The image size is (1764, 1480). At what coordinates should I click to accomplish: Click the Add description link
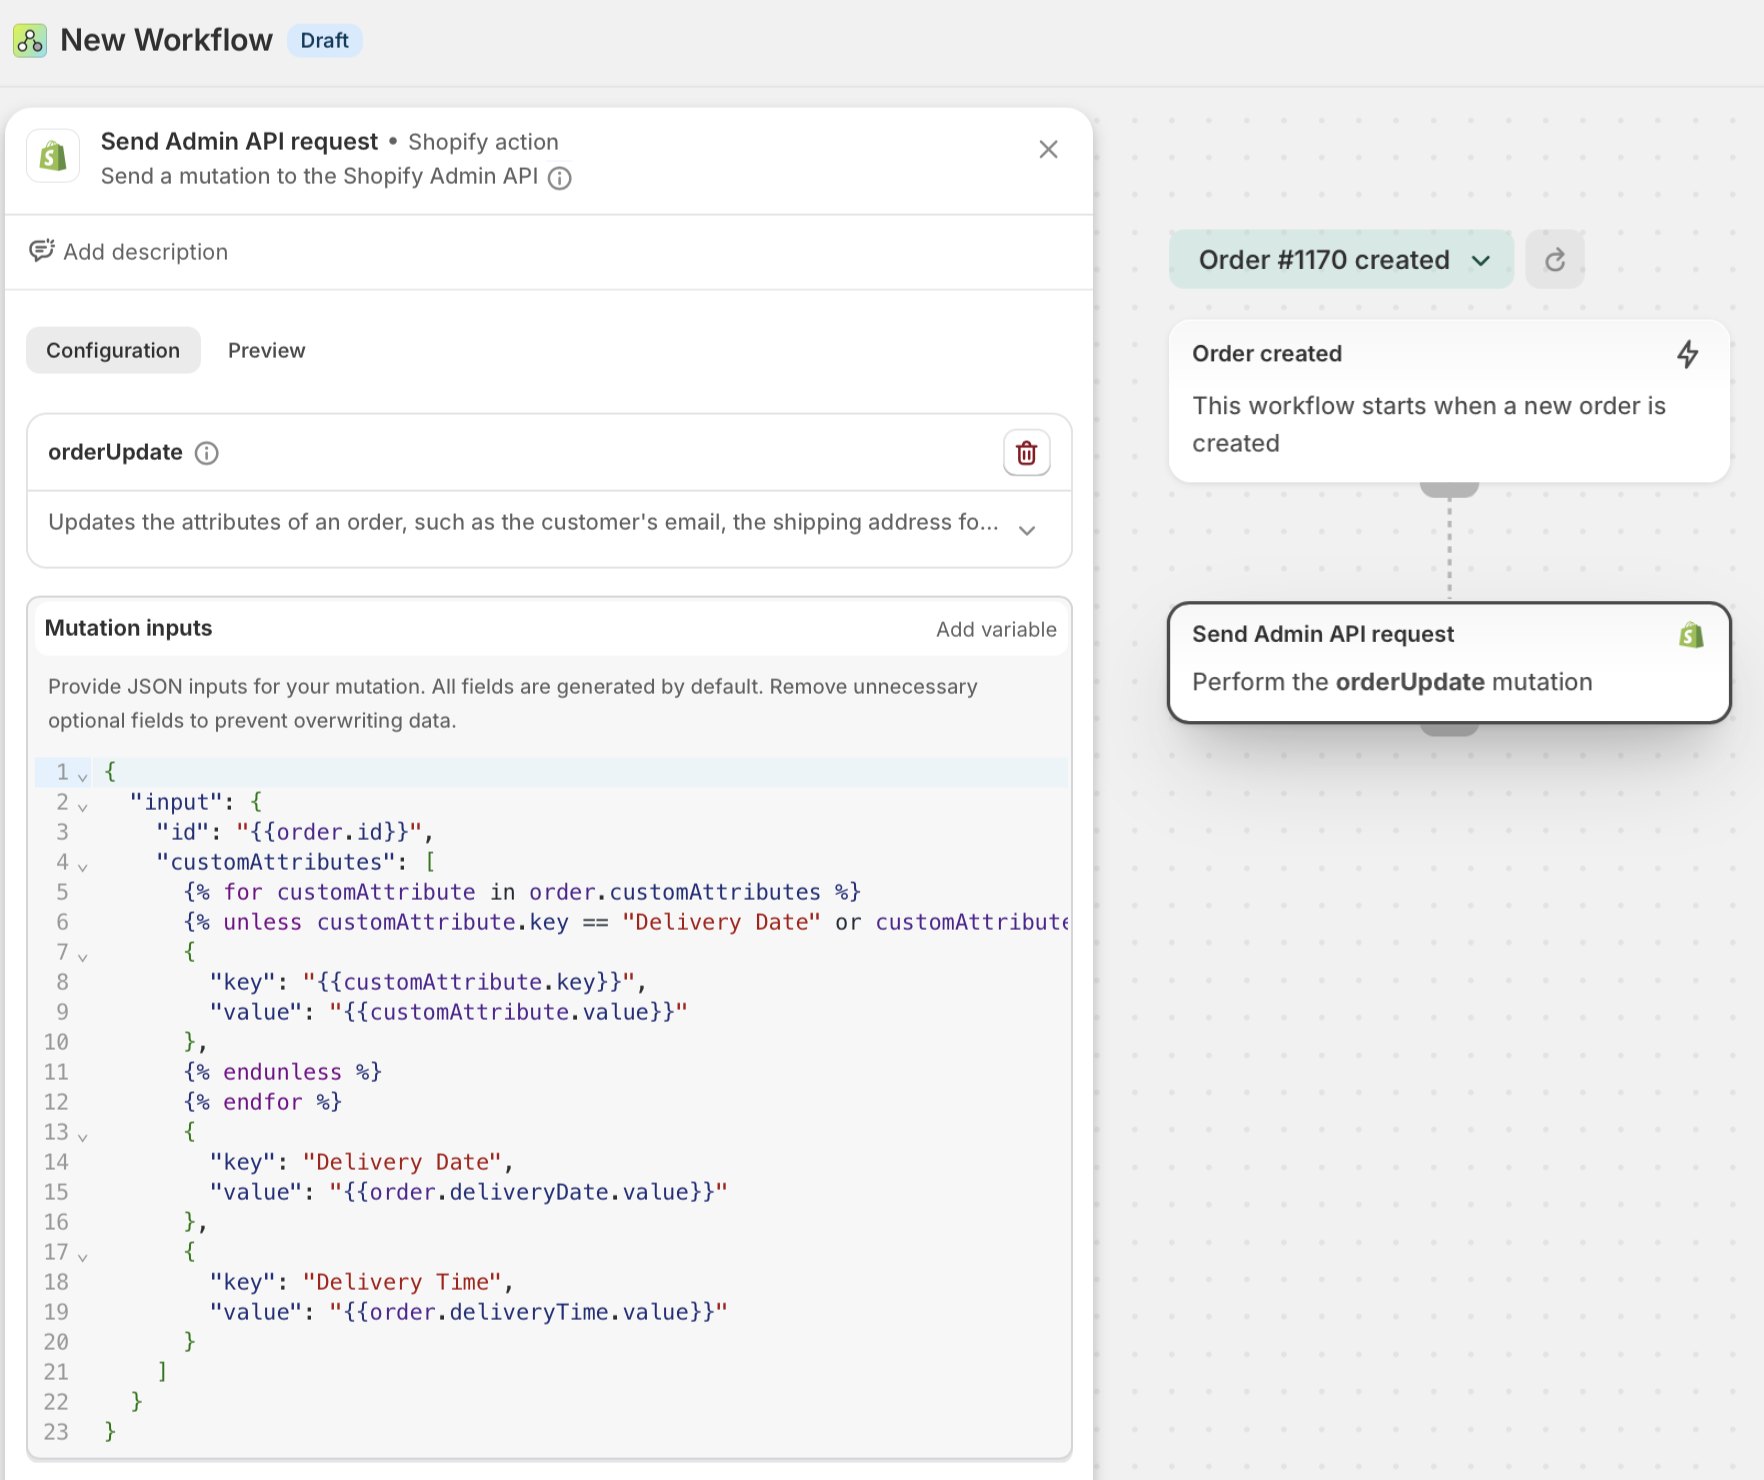[x=146, y=252]
